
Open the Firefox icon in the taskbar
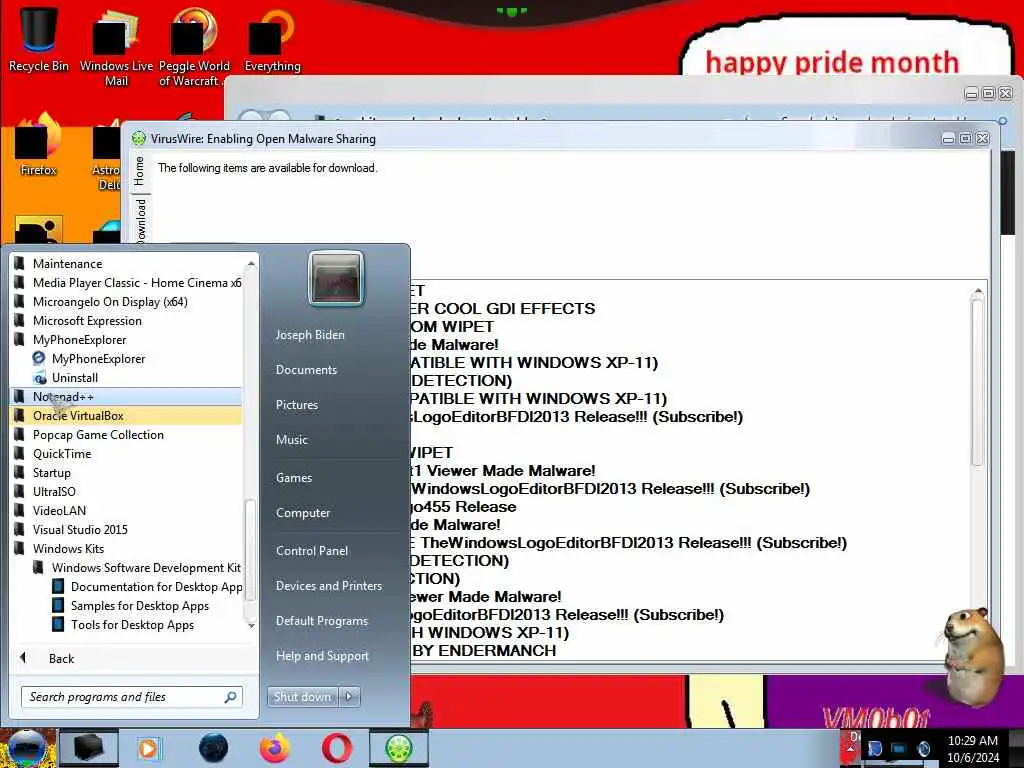tap(275, 748)
